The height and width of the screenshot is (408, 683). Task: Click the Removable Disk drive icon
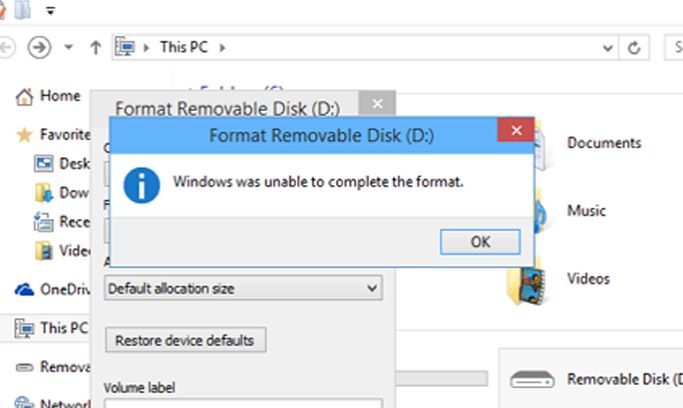532,379
